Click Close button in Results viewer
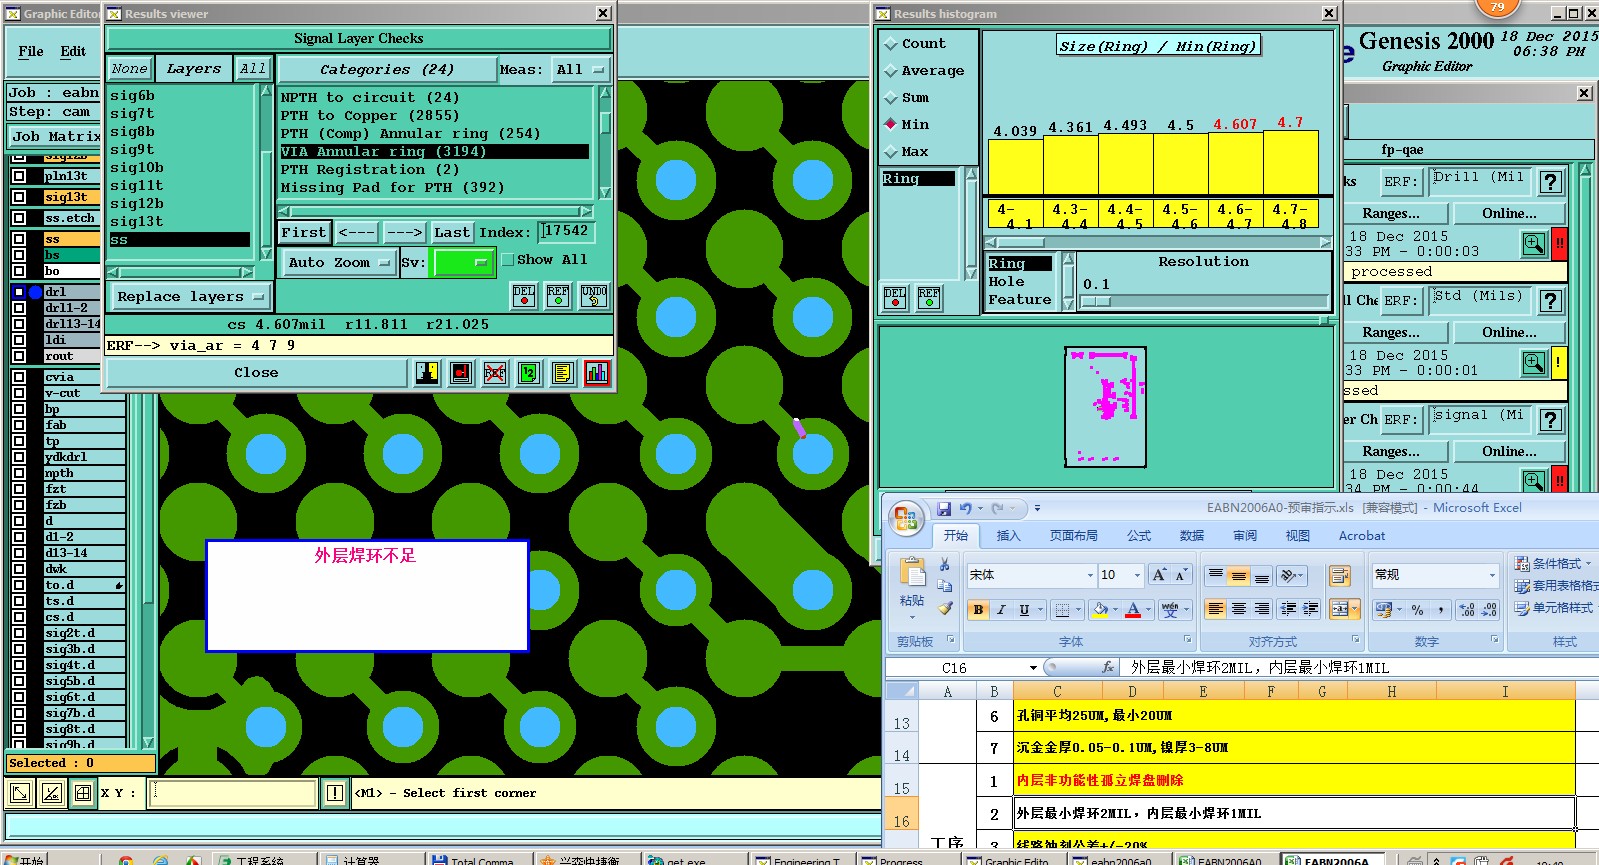Viewport: 1599px width, 865px height. [257, 373]
